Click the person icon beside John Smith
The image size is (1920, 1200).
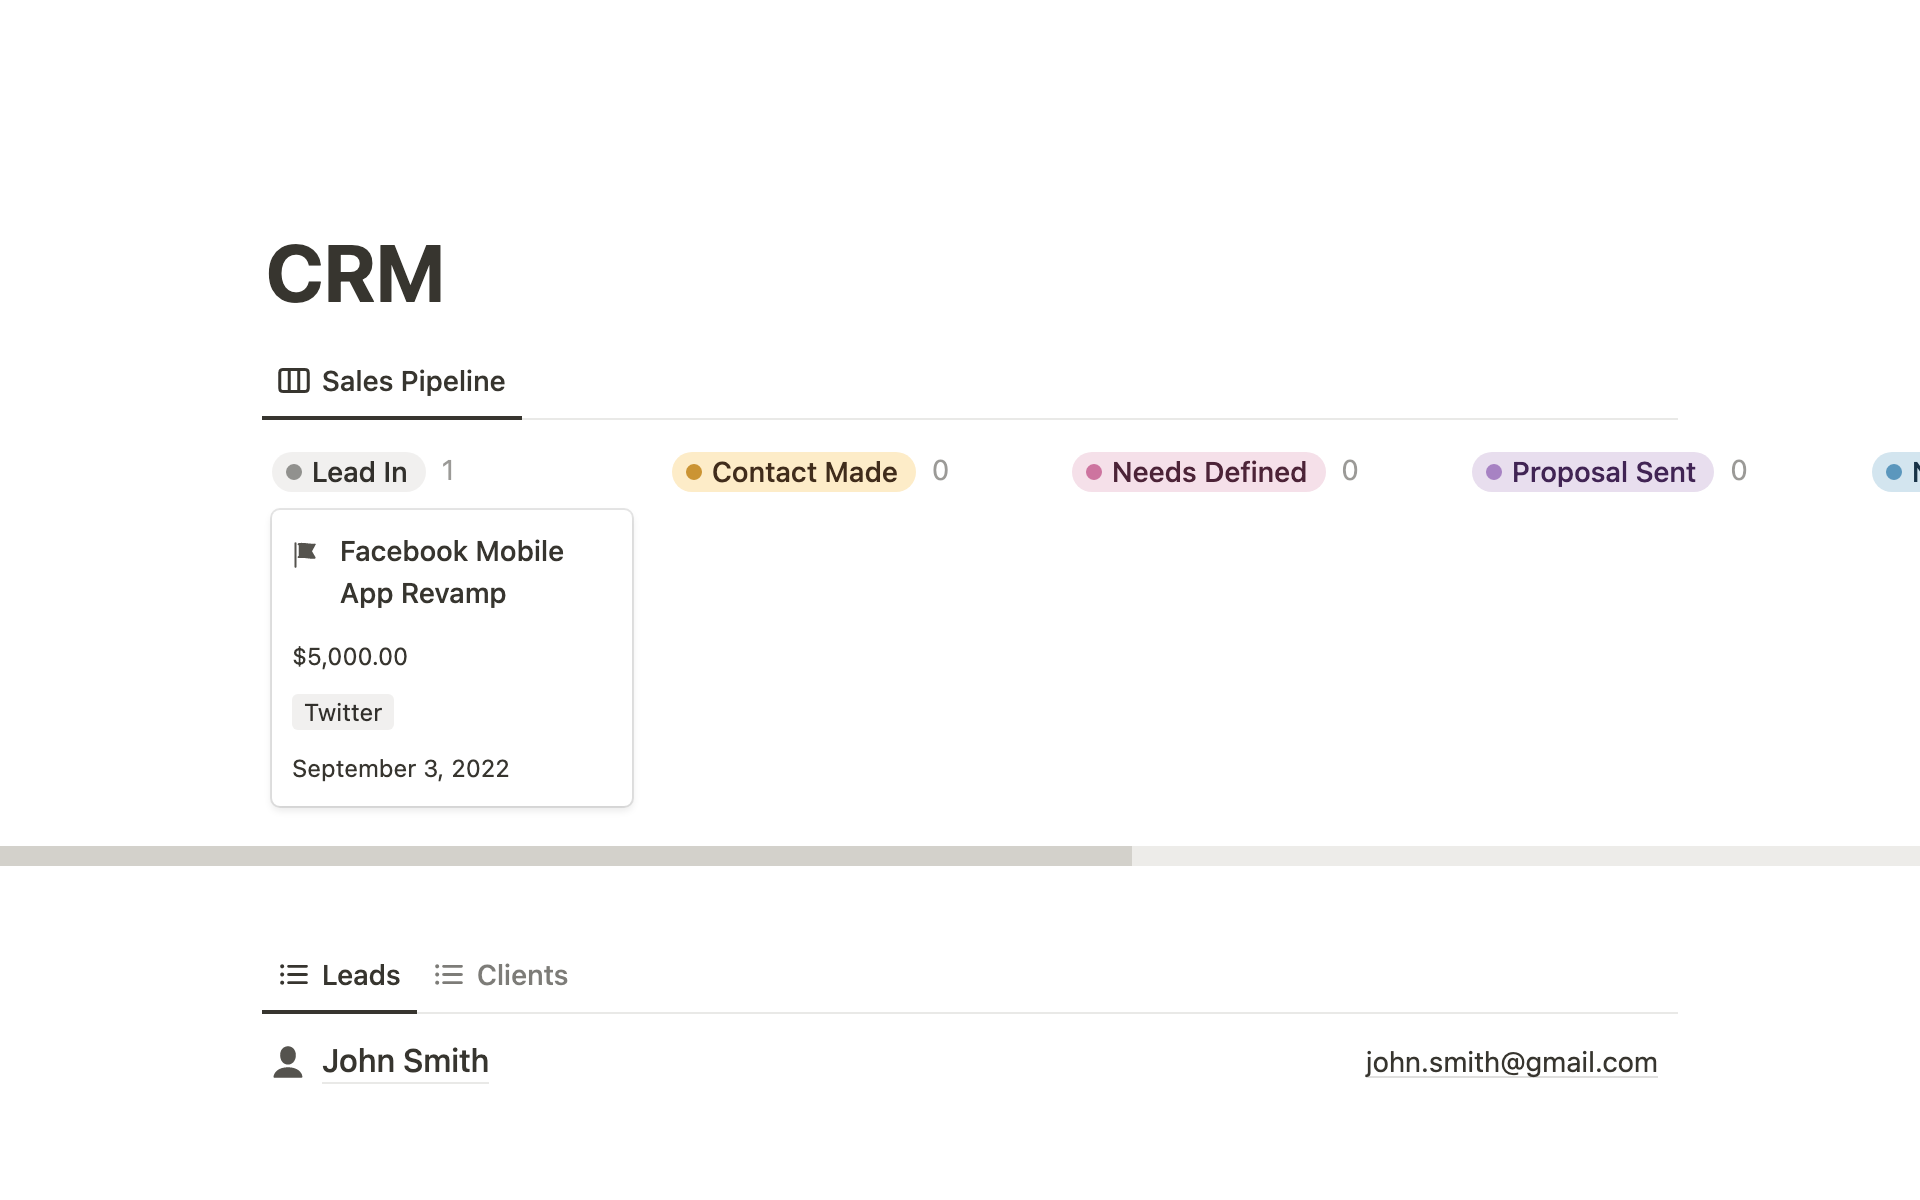tap(288, 1062)
